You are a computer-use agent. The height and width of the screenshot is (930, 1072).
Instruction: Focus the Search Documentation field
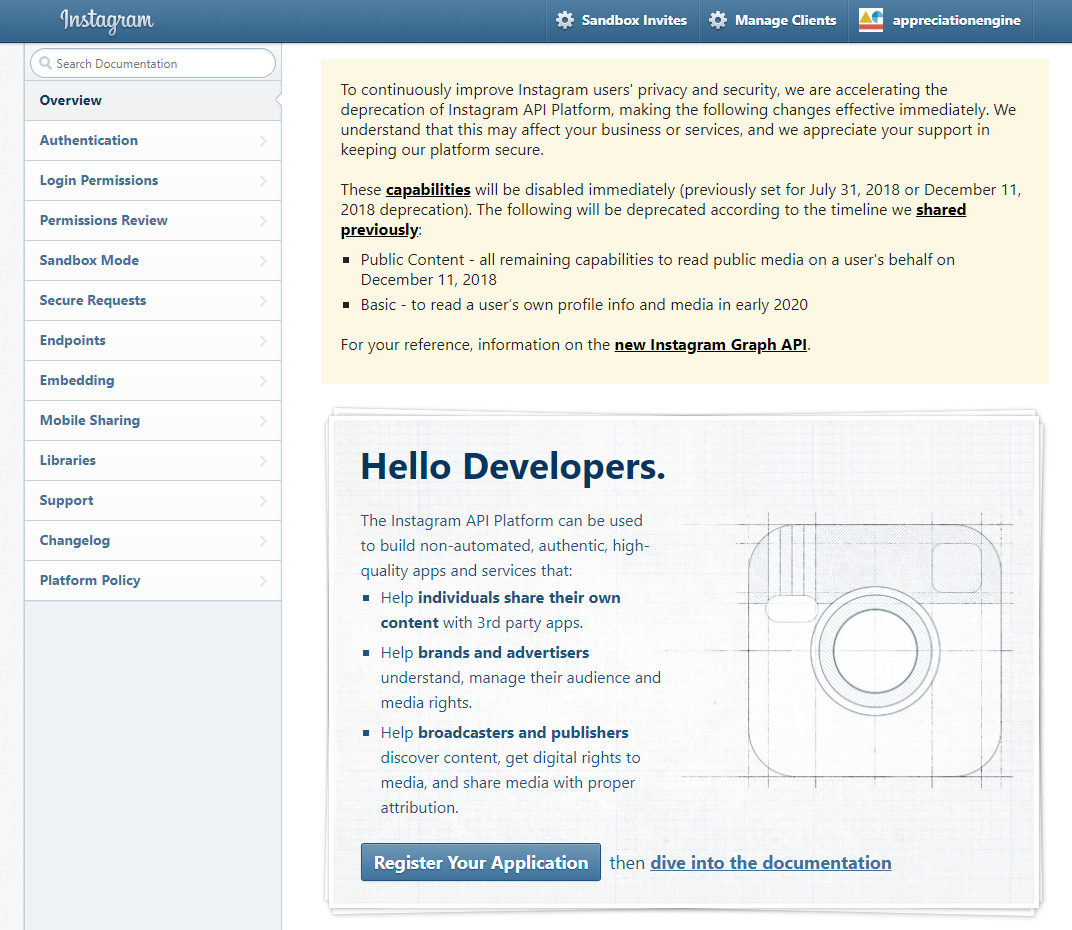coord(153,63)
